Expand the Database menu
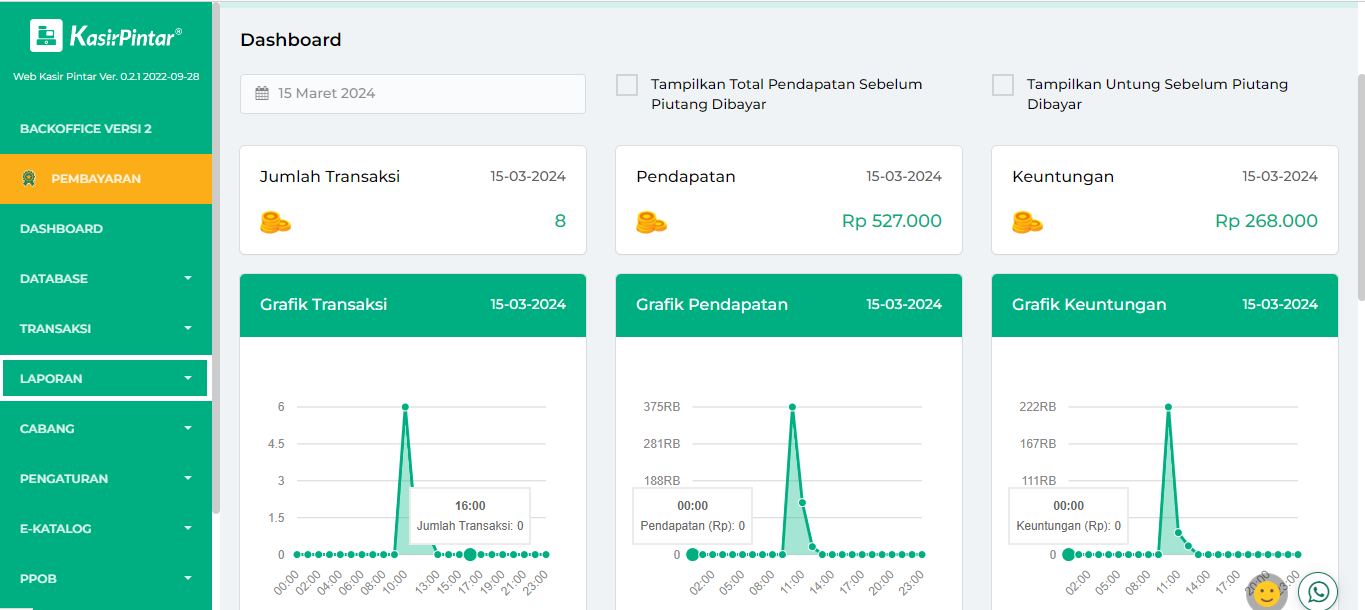1365x610 pixels. tap(105, 279)
